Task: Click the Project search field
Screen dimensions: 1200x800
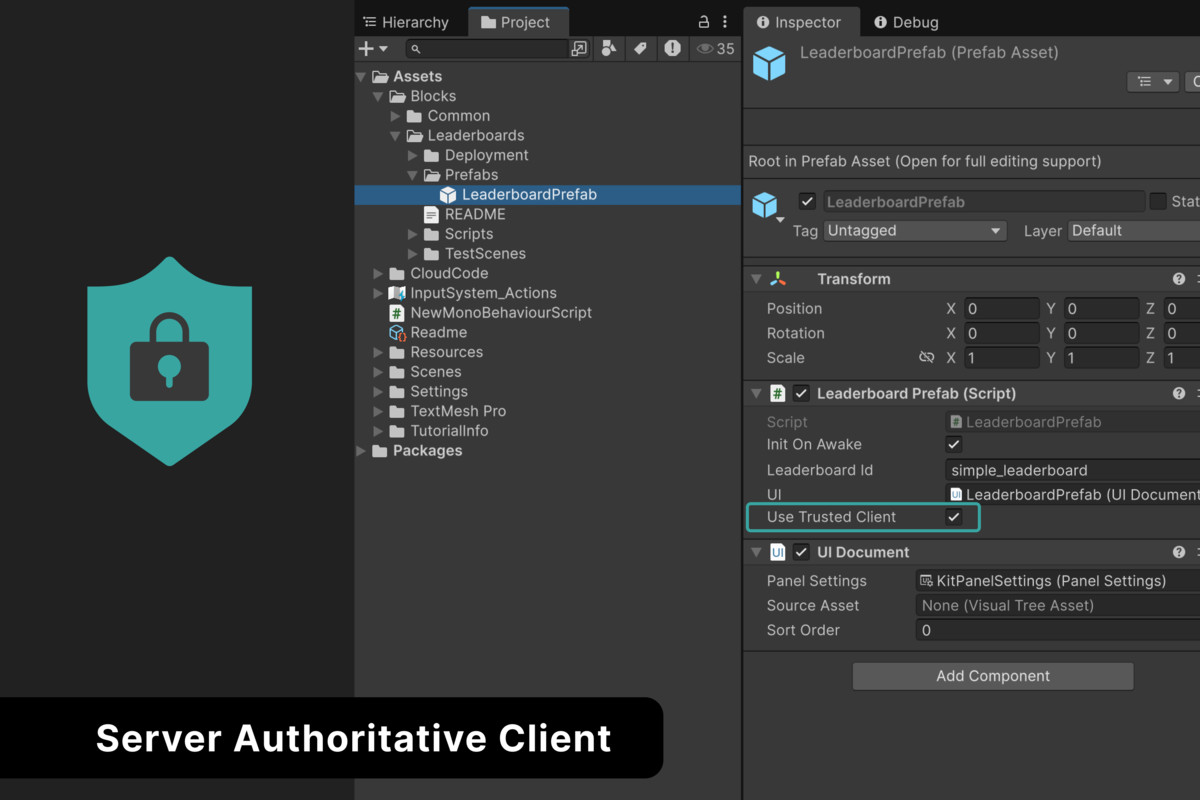Action: click(x=487, y=48)
